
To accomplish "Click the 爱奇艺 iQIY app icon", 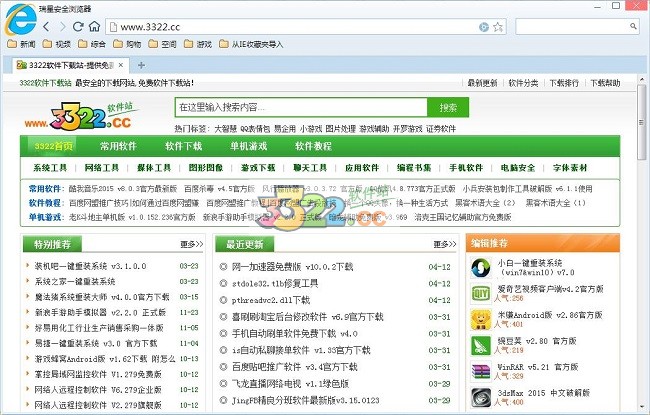I will point(481,294).
